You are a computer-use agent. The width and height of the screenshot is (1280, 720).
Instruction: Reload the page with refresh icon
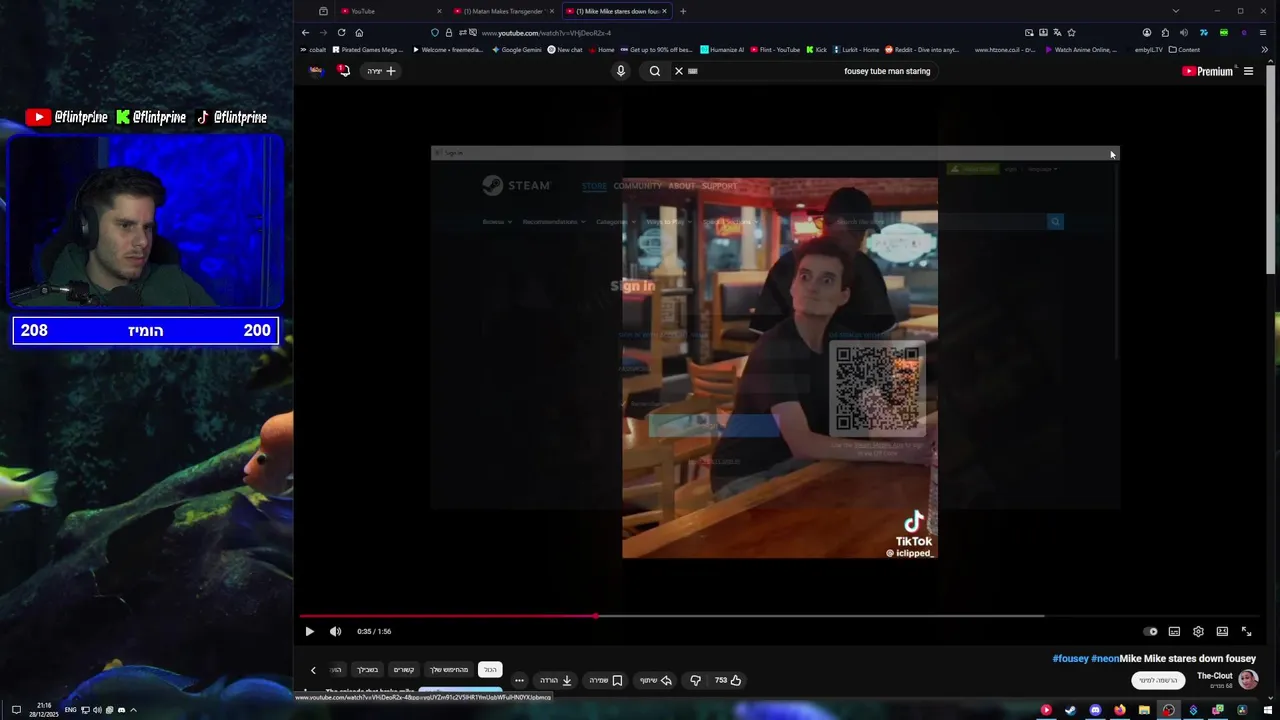click(x=341, y=33)
